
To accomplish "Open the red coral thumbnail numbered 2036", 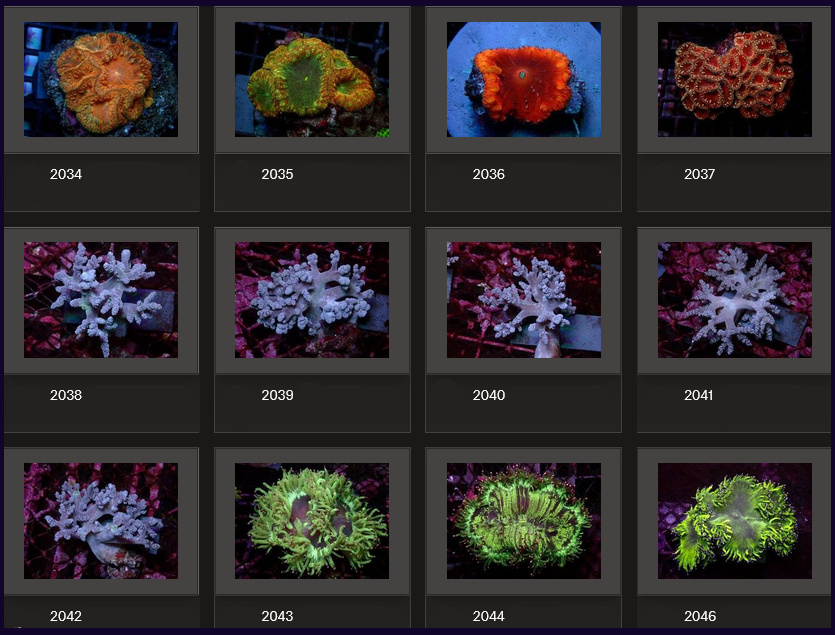I will coord(523,79).
